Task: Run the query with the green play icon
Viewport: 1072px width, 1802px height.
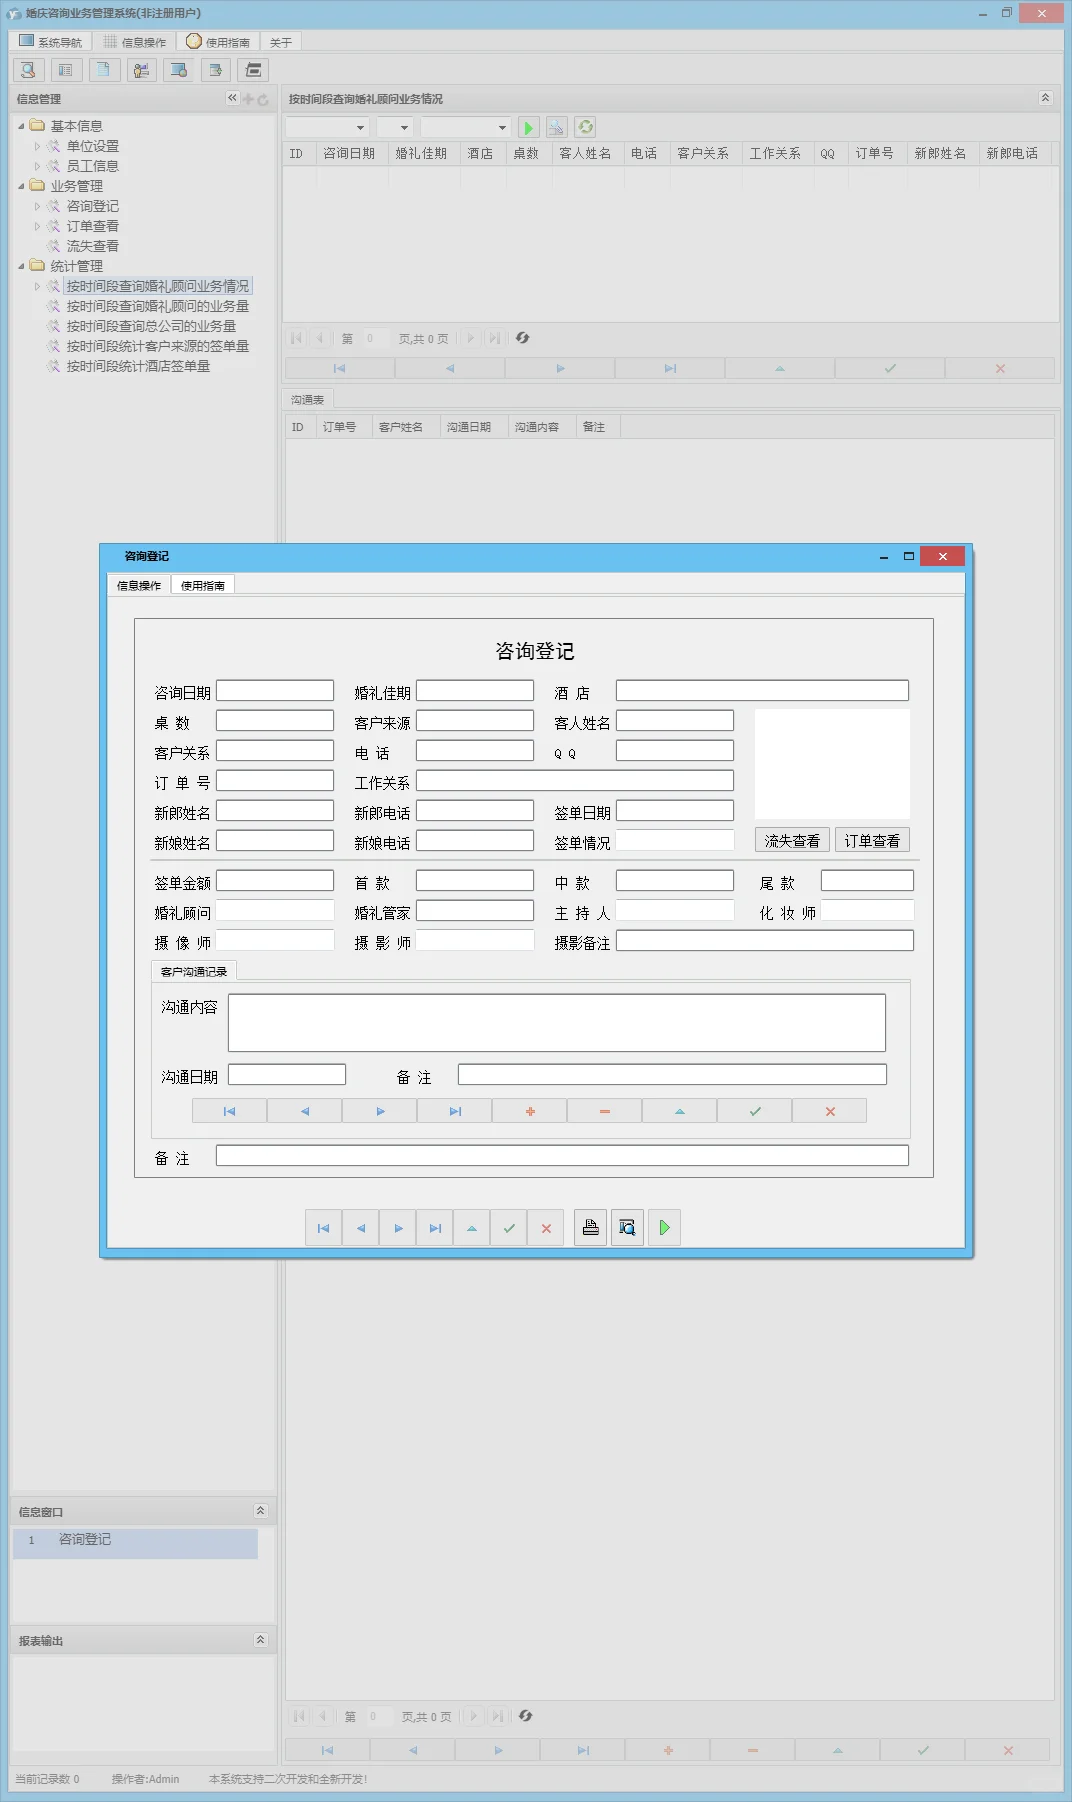Action: 529,127
